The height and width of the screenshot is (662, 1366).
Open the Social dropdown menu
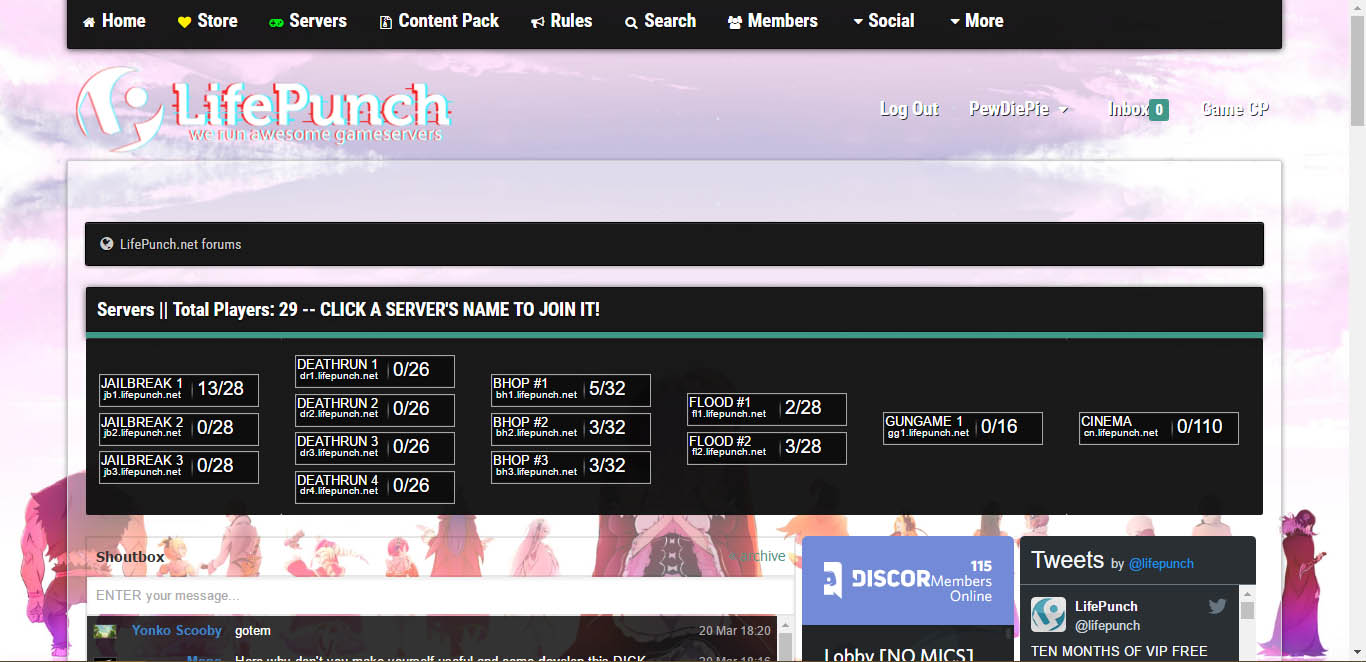click(883, 21)
